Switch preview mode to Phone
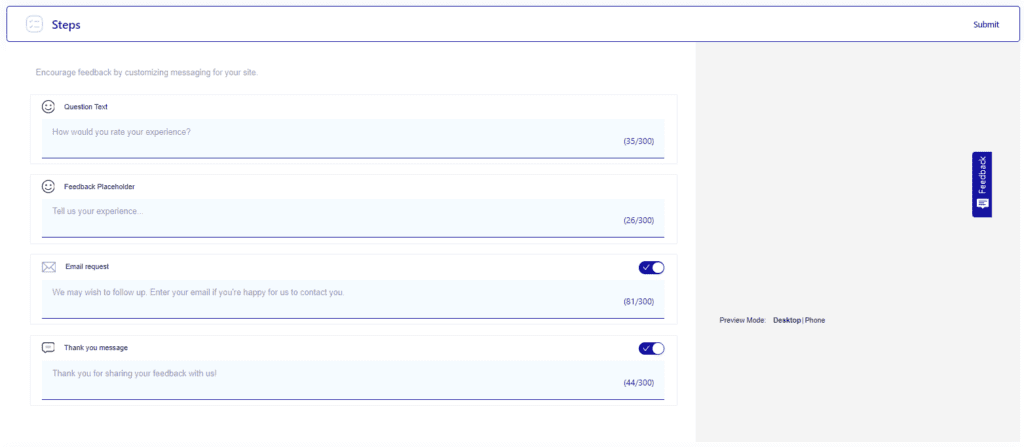The width and height of the screenshot is (1024, 447). pyautogui.click(x=815, y=320)
